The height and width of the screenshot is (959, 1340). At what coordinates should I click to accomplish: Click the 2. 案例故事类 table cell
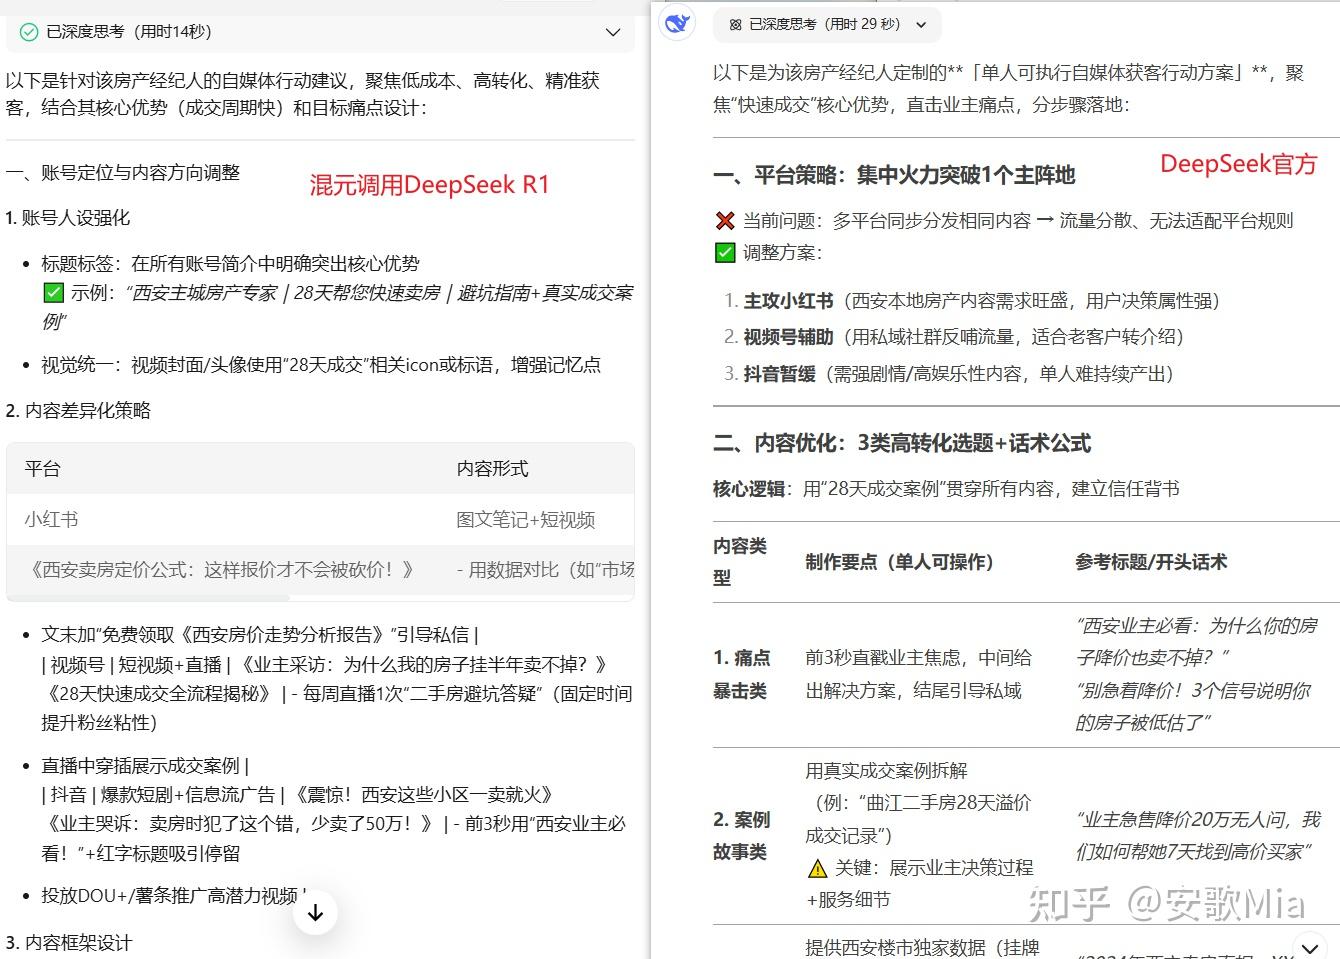(742, 836)
